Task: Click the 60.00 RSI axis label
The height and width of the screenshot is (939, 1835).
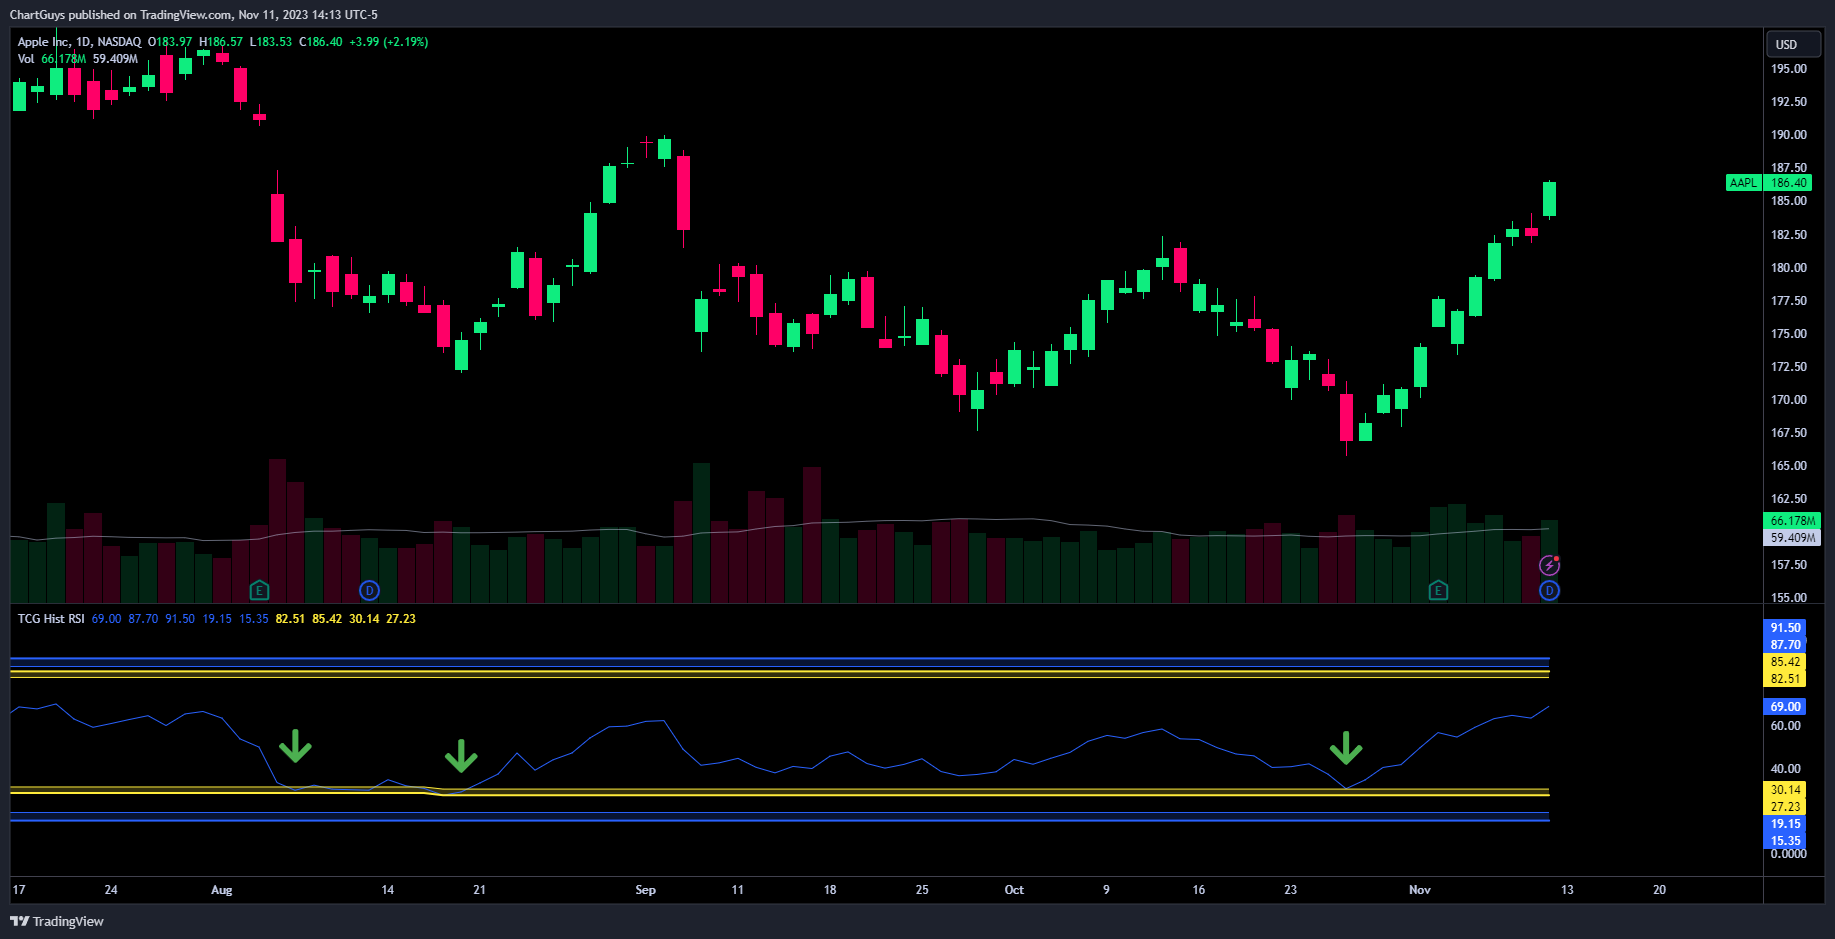Action: [1785, 726]
